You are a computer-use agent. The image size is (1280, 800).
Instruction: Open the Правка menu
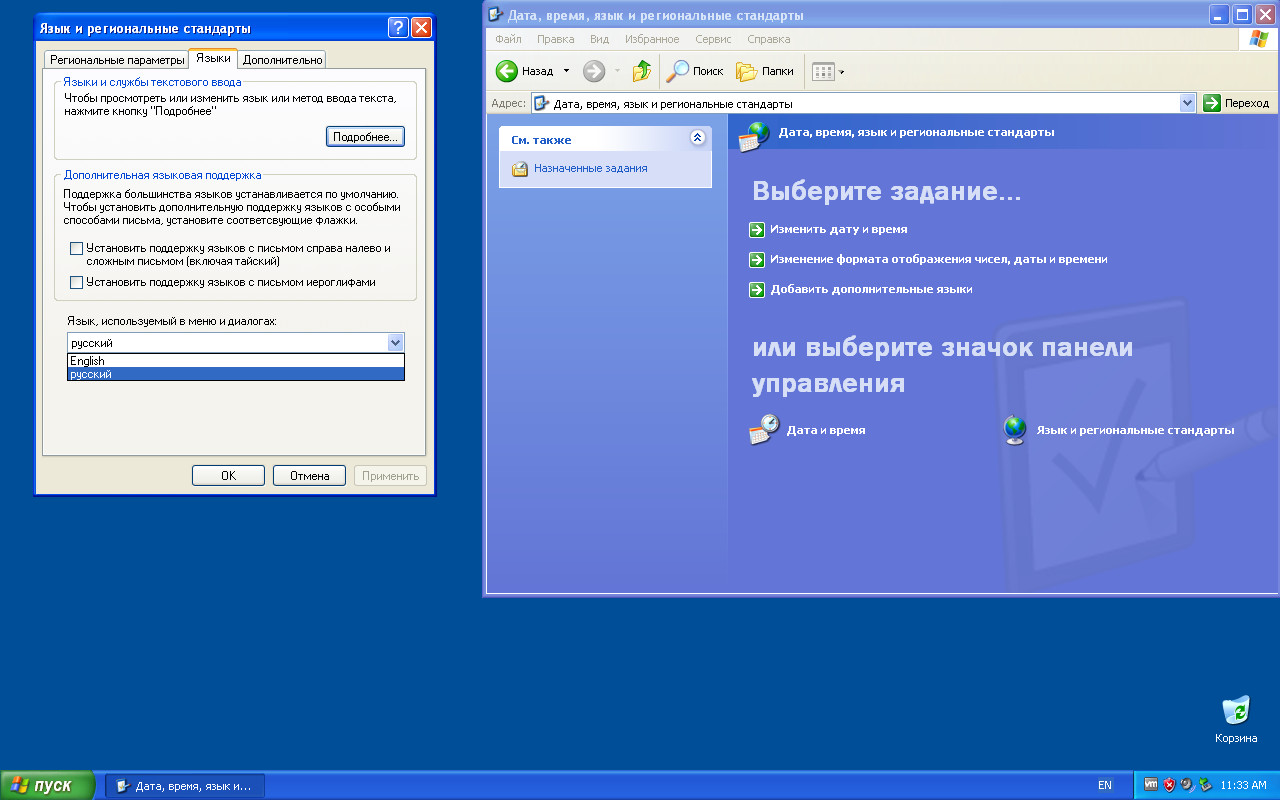(555, 39)
